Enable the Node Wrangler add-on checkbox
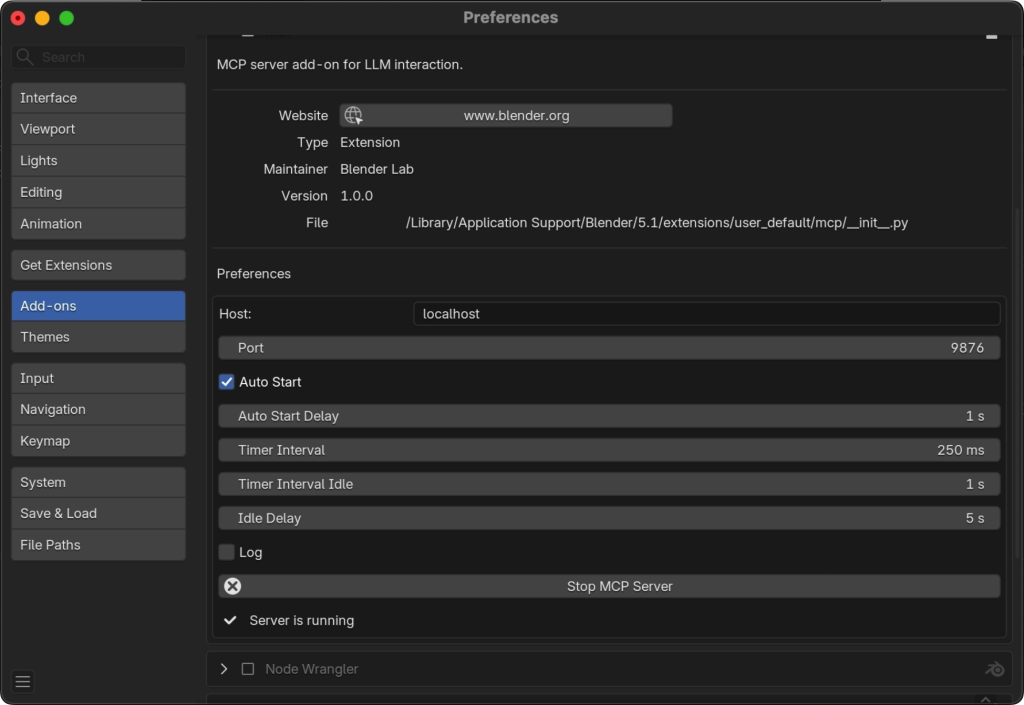Screen dimensions: 1024x705 [248, 669]
